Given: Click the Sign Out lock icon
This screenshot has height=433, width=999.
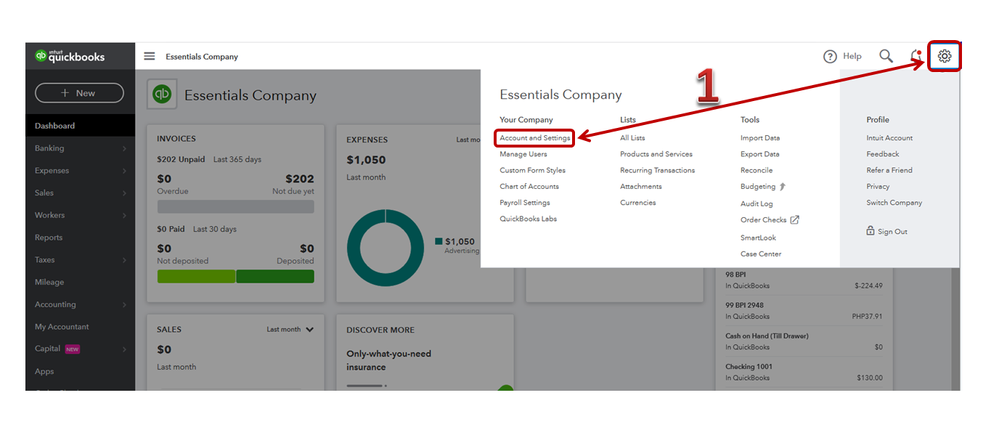Looking at the screenshot, I should (x=870, y=231).
